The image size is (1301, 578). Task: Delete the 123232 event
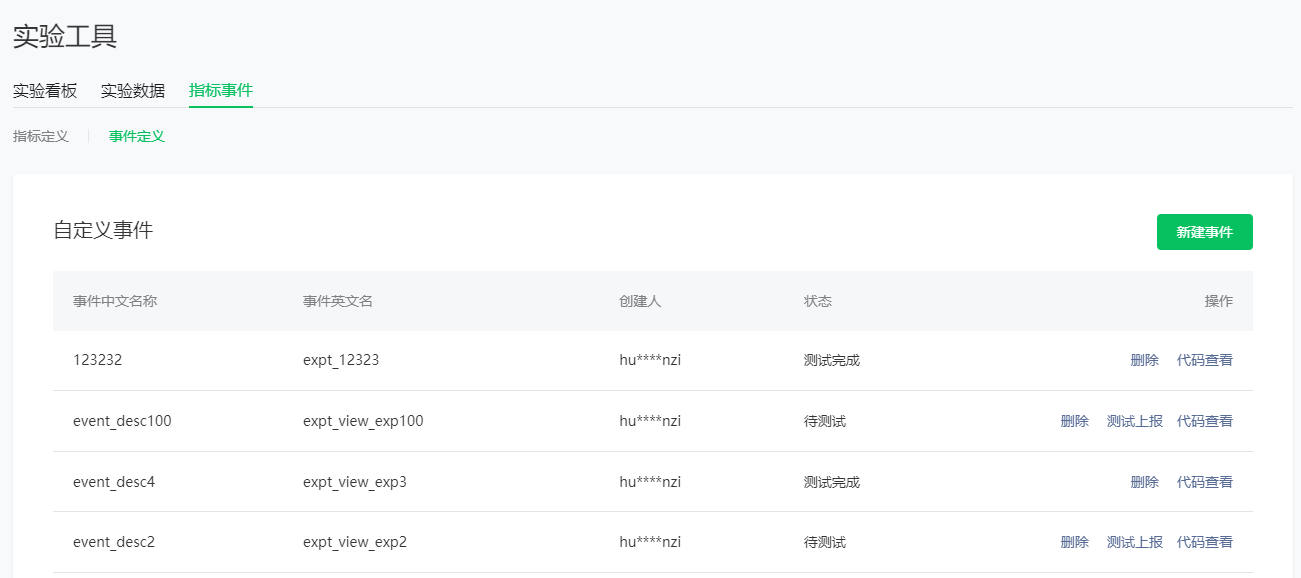pyautogui.click(x=1144, y=360)
